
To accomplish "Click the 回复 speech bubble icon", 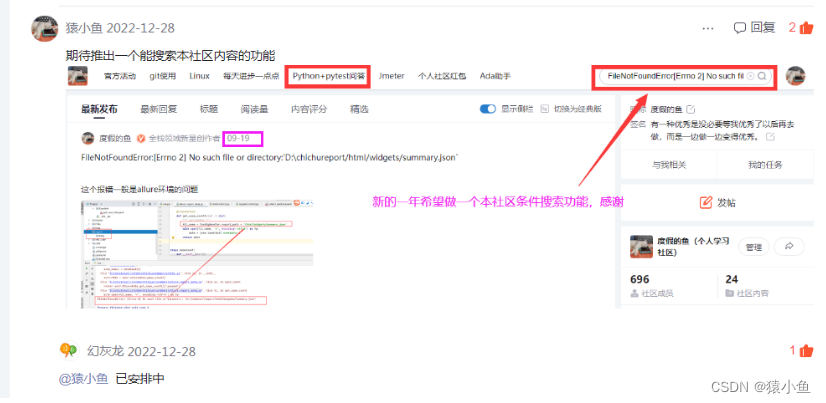I will pos(740,28).
